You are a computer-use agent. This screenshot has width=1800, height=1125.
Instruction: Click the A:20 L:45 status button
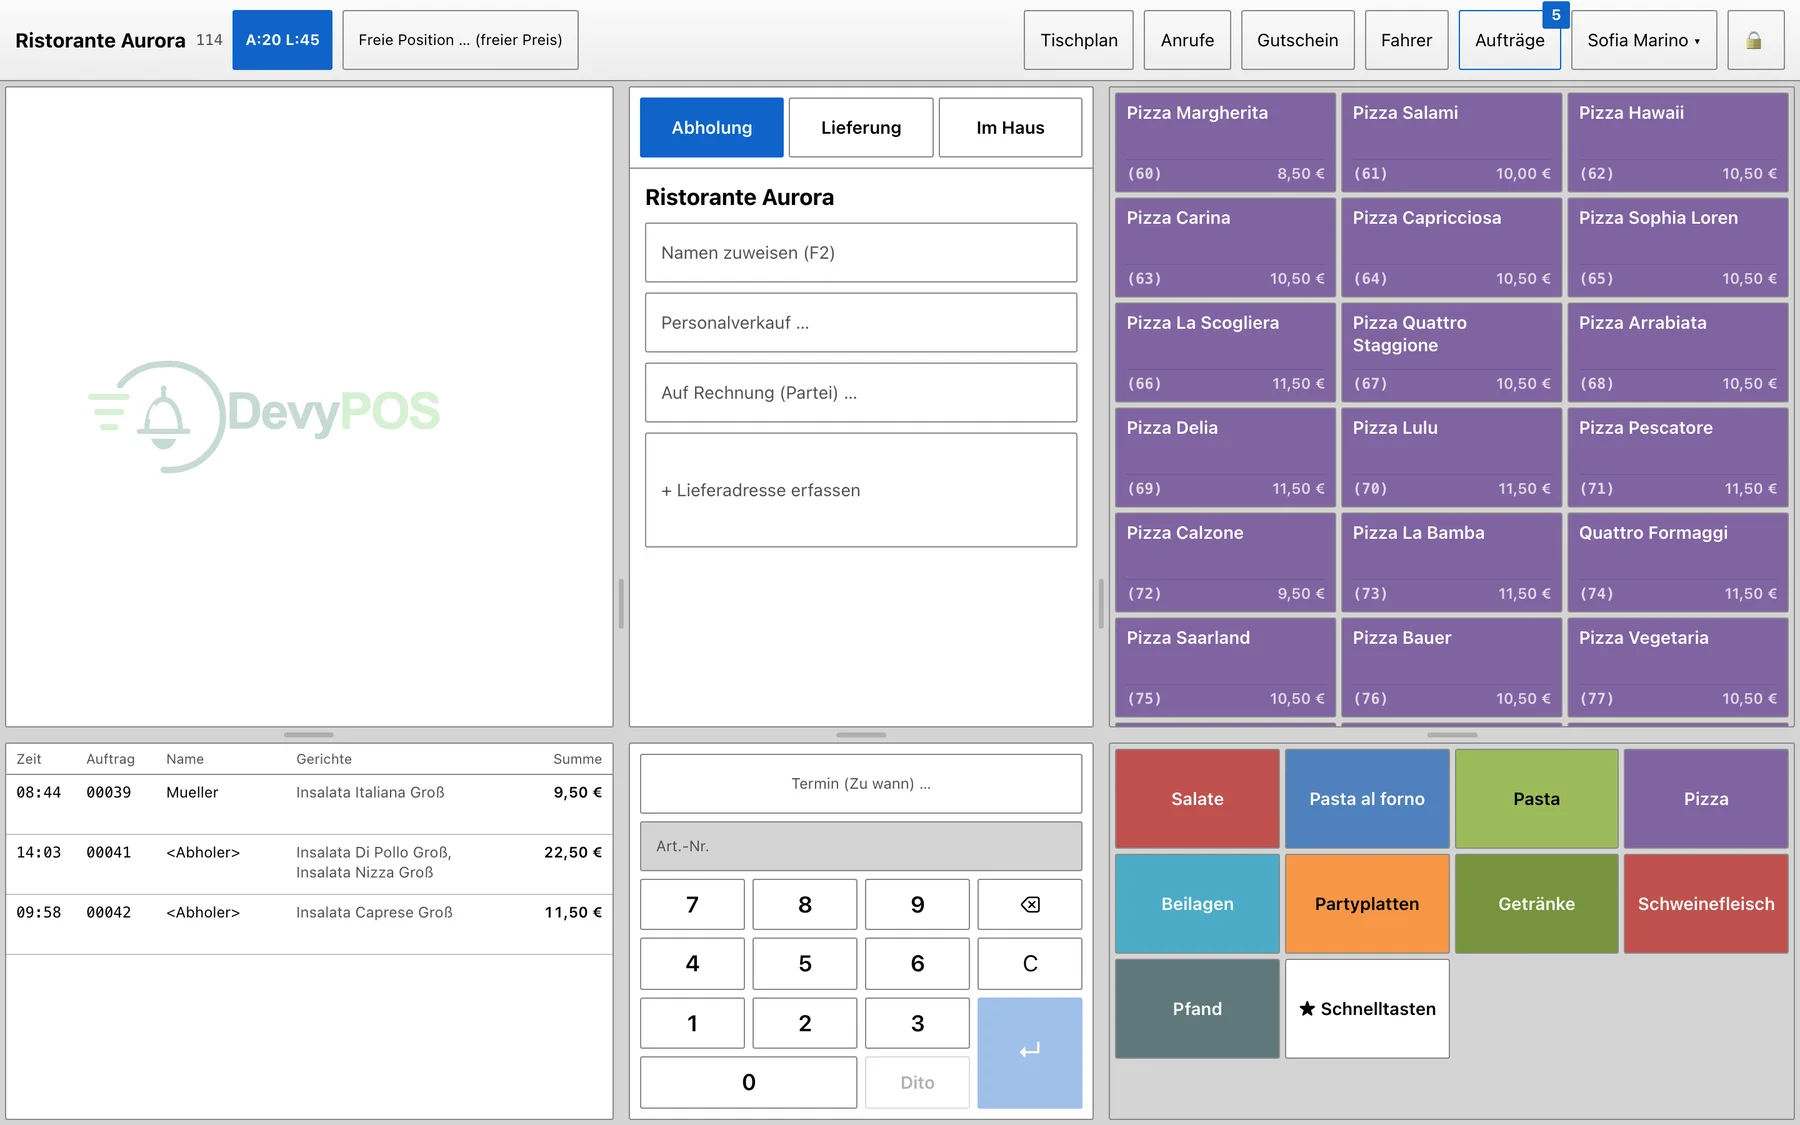(x=282, y=40)
